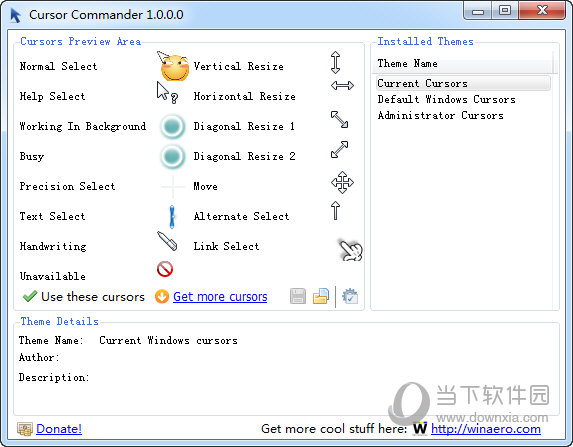Click the Diagonal Resize 1 arrow preview
Screen dimensions: 573x447
(339, 120)
